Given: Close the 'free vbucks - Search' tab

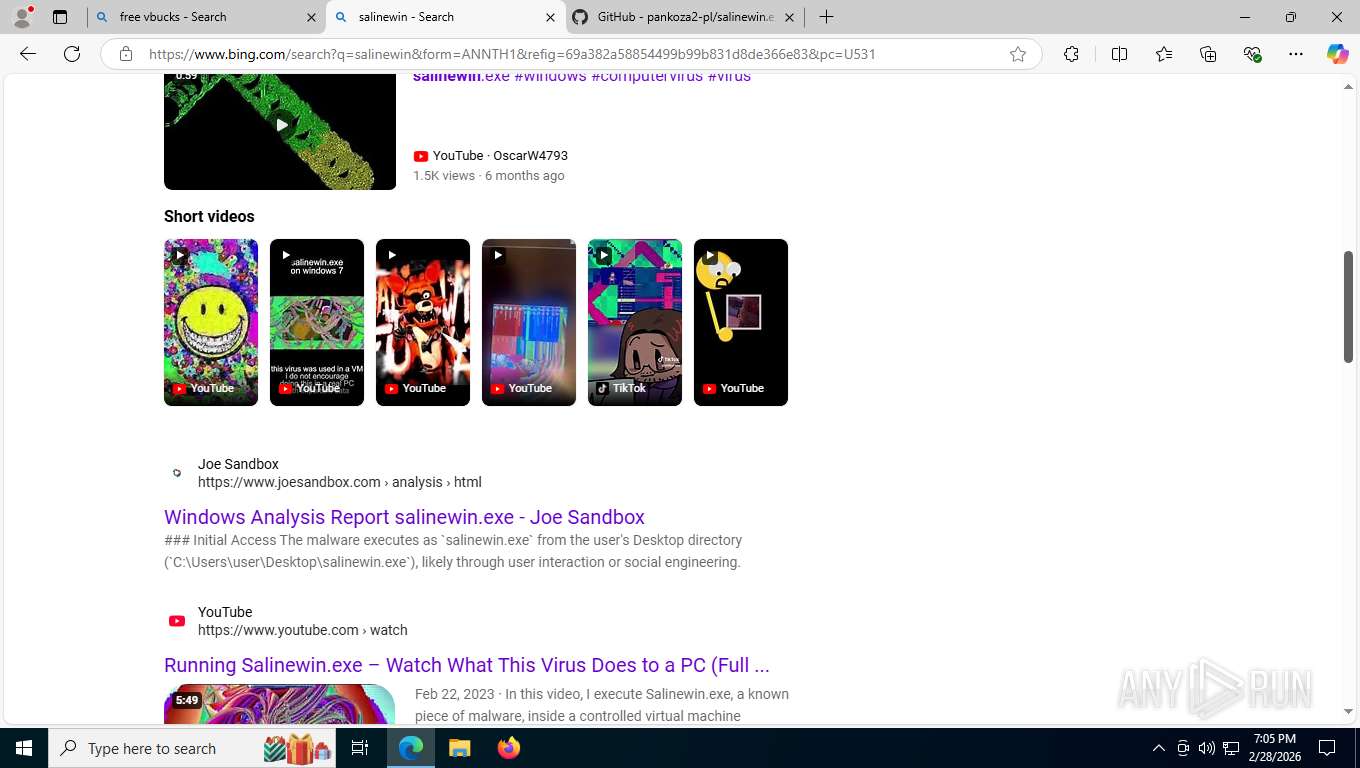Looking at the screenshot, I should tap(311, 17).
